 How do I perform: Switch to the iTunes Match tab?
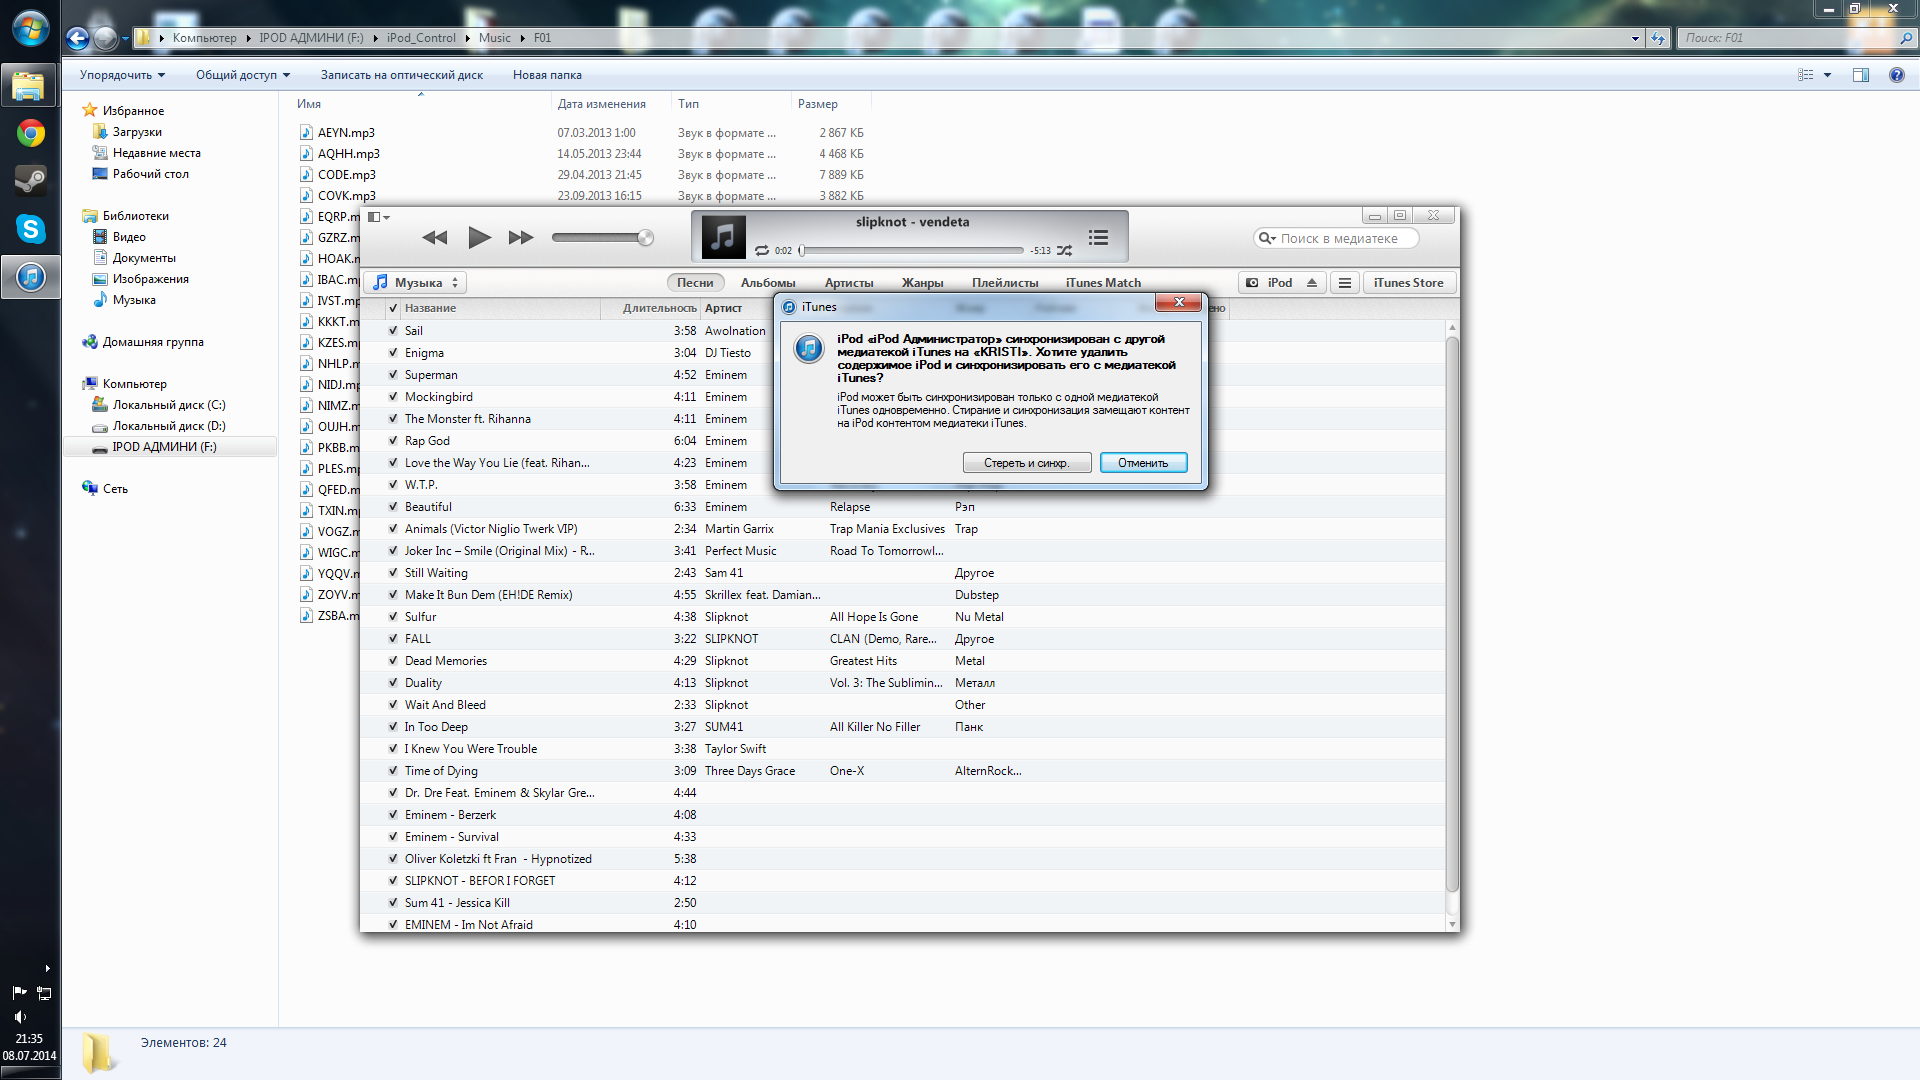pyautogui.click(x=1103, y=283)
